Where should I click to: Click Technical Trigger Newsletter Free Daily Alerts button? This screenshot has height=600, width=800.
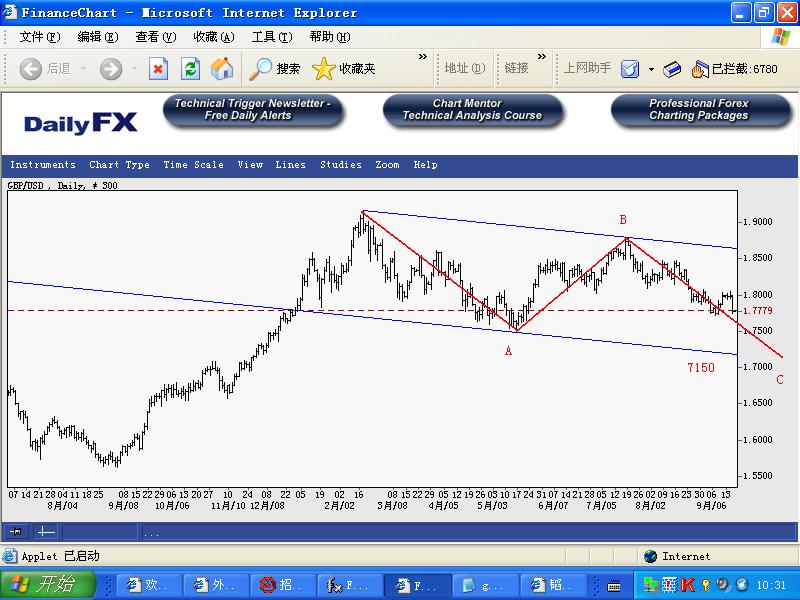coord(253,110)
